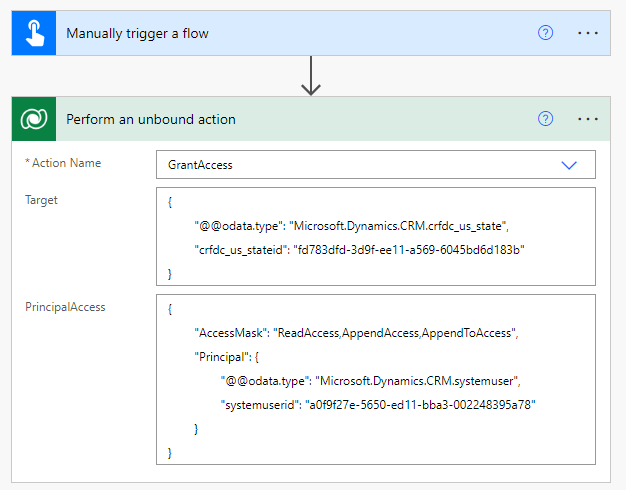The width and height of the screenshot is (626, 490).
Task: Collapse the Perform an unbound action header
Action: [311, 119]
